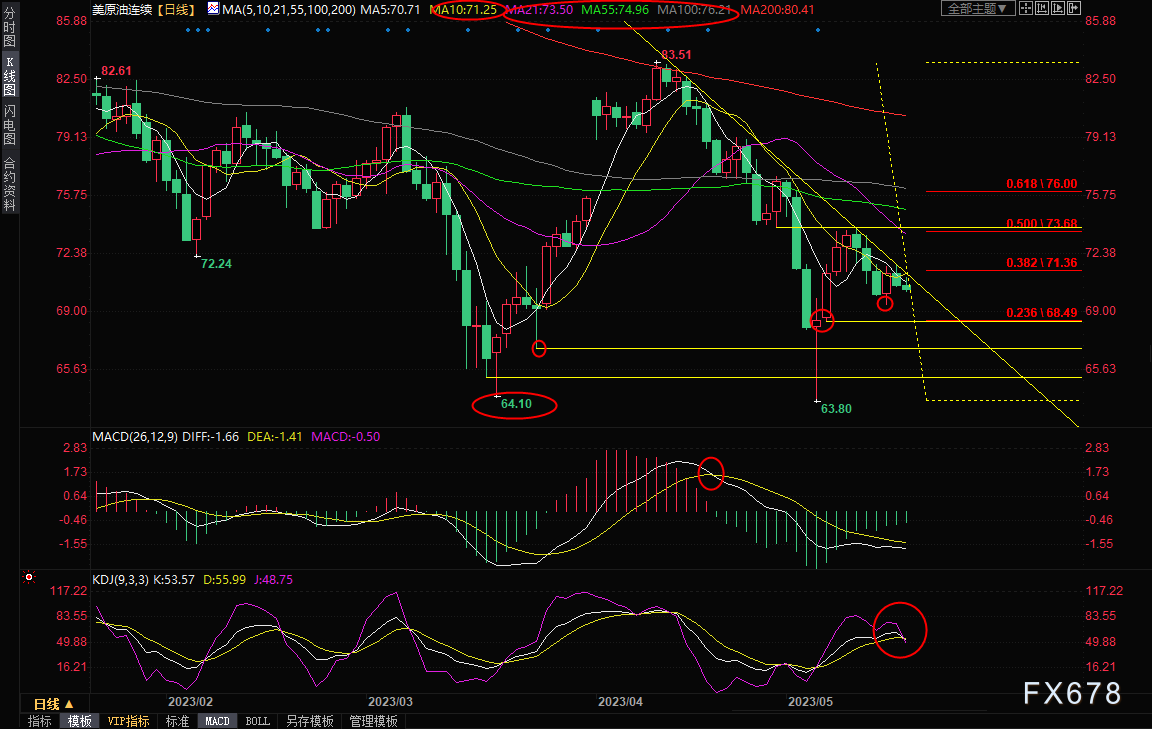1152x729 pixels.
Task: Click the D:55.99 value
Action: (224, 580)
